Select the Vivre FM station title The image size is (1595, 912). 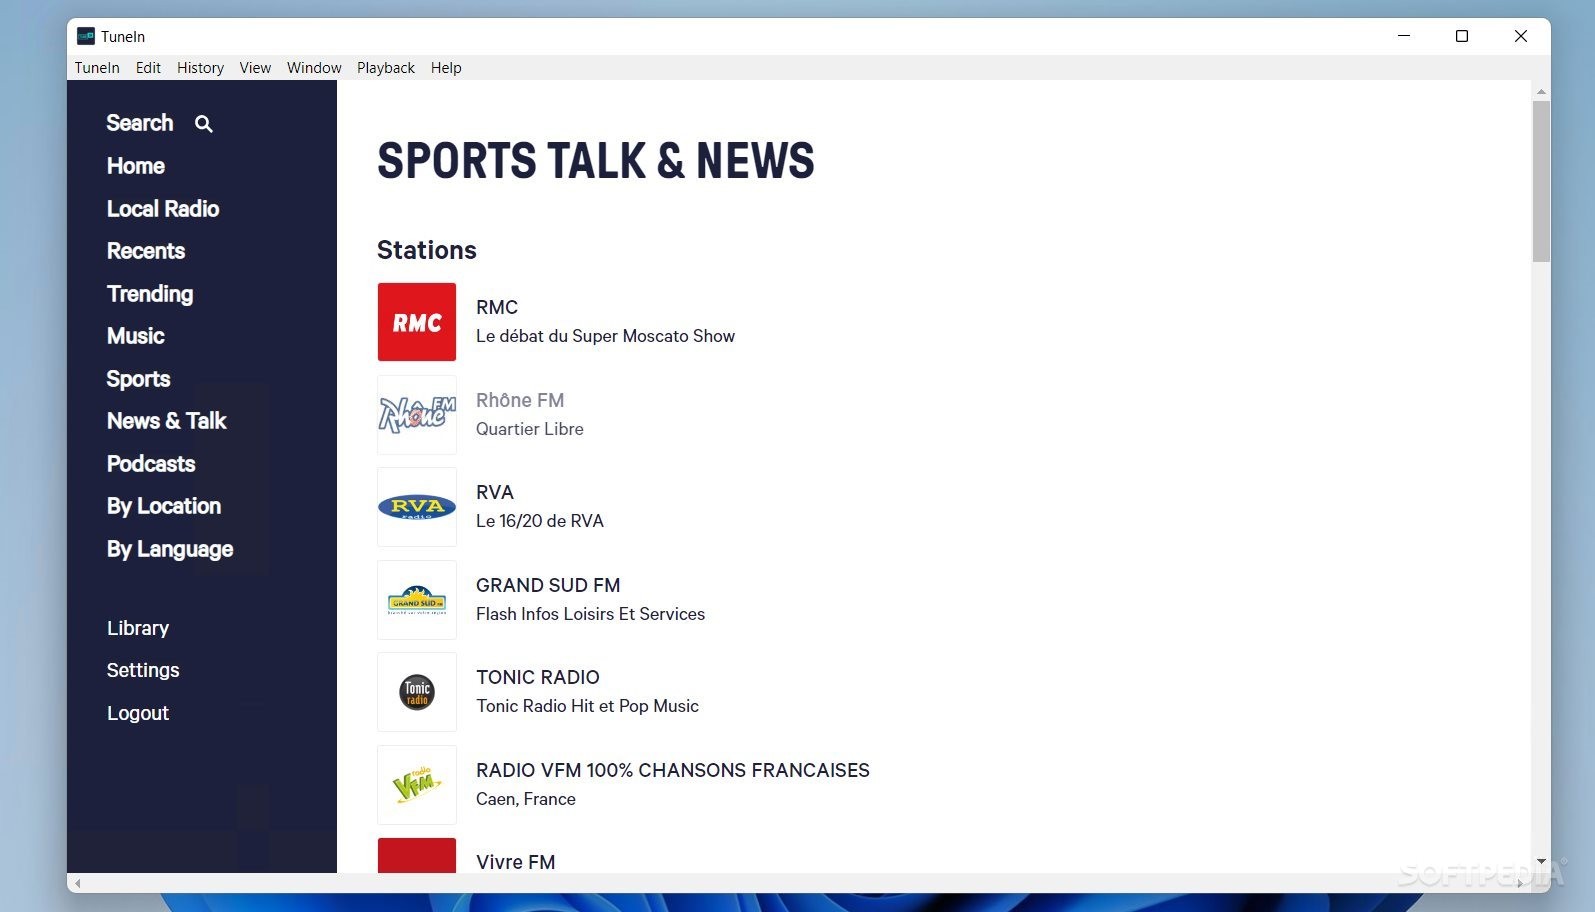(516, 862)
